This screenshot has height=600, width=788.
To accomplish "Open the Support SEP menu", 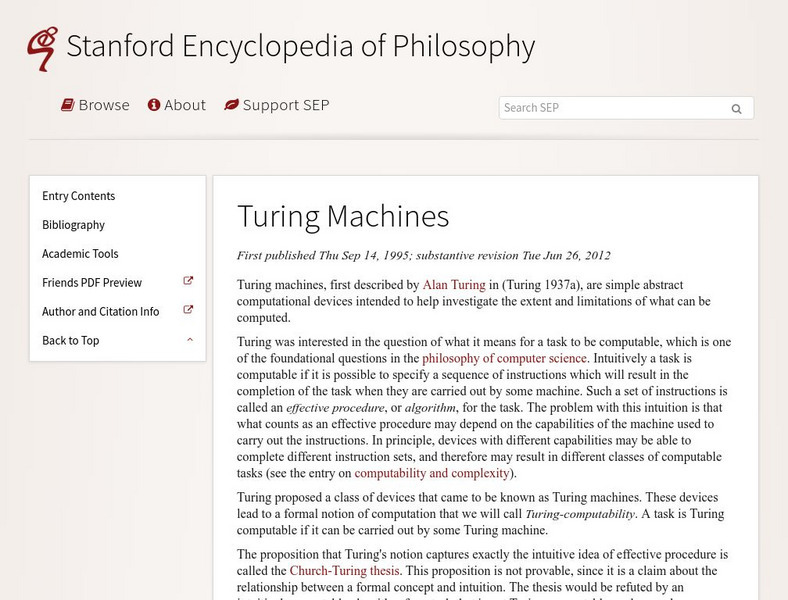I will click(x=276, y=105).
